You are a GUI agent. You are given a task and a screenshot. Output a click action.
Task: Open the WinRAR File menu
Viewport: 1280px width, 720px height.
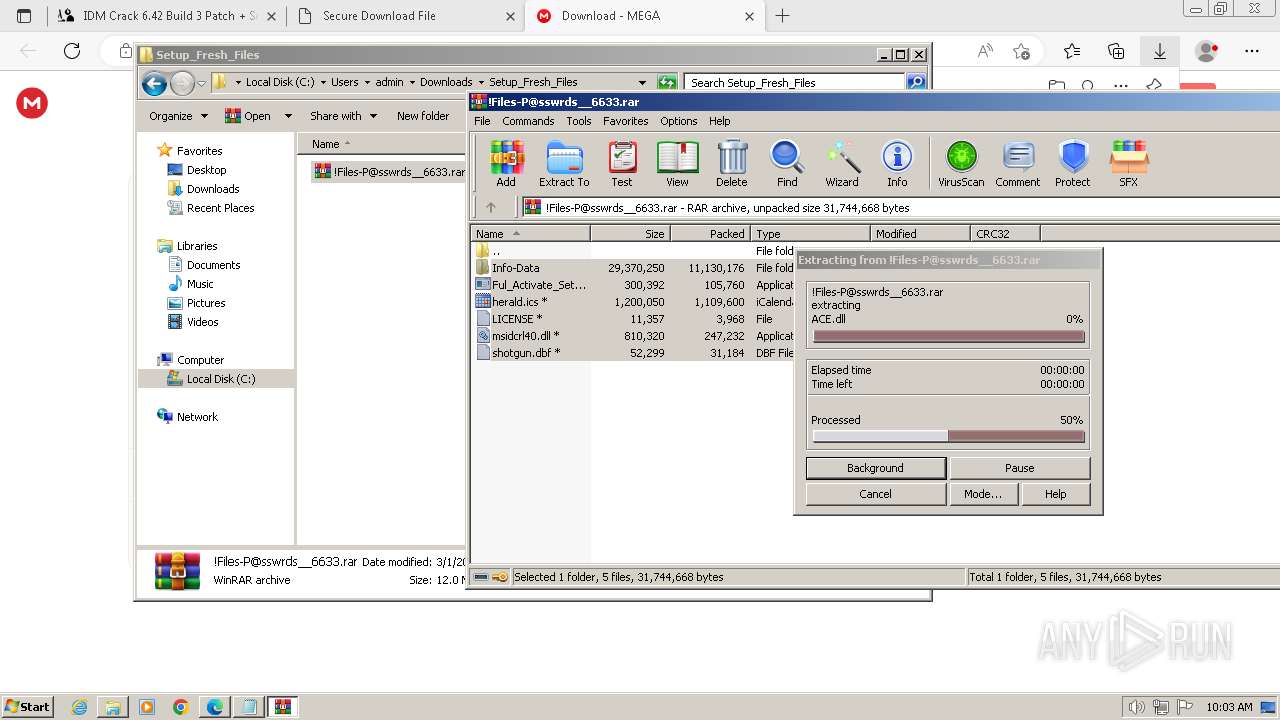[x=482, y=121]
